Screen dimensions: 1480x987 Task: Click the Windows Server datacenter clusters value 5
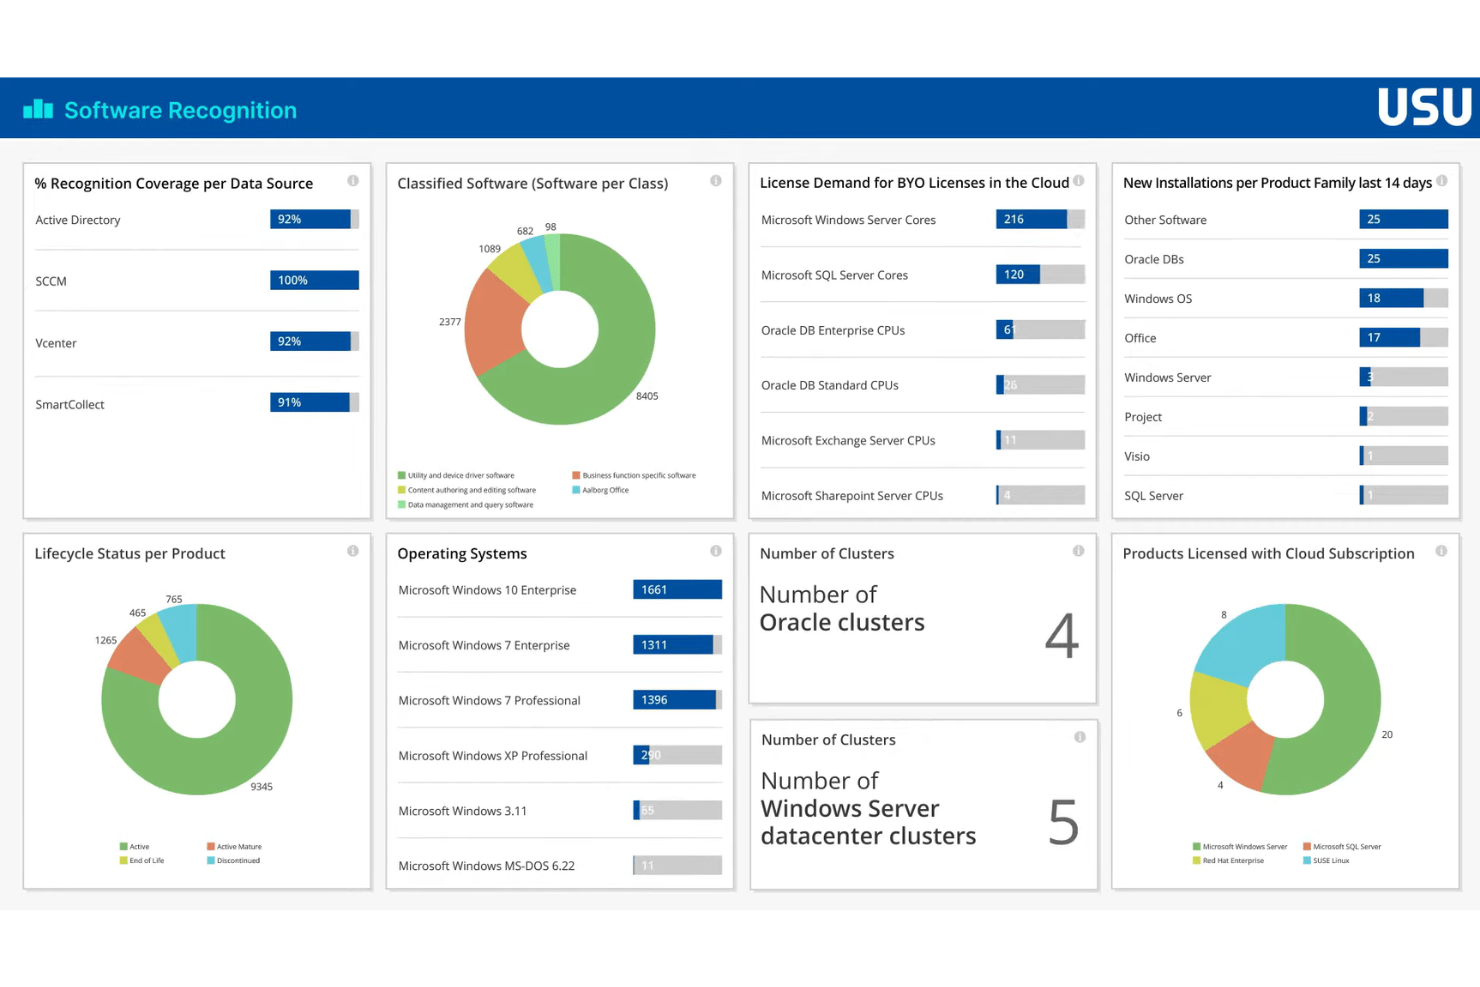pos(1064,822)
